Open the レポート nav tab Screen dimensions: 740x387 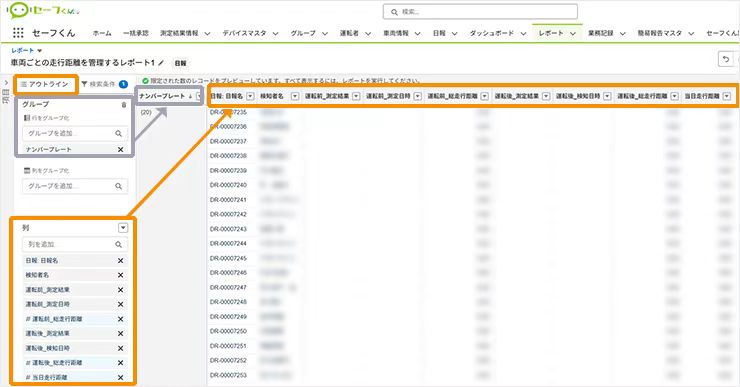551,34
